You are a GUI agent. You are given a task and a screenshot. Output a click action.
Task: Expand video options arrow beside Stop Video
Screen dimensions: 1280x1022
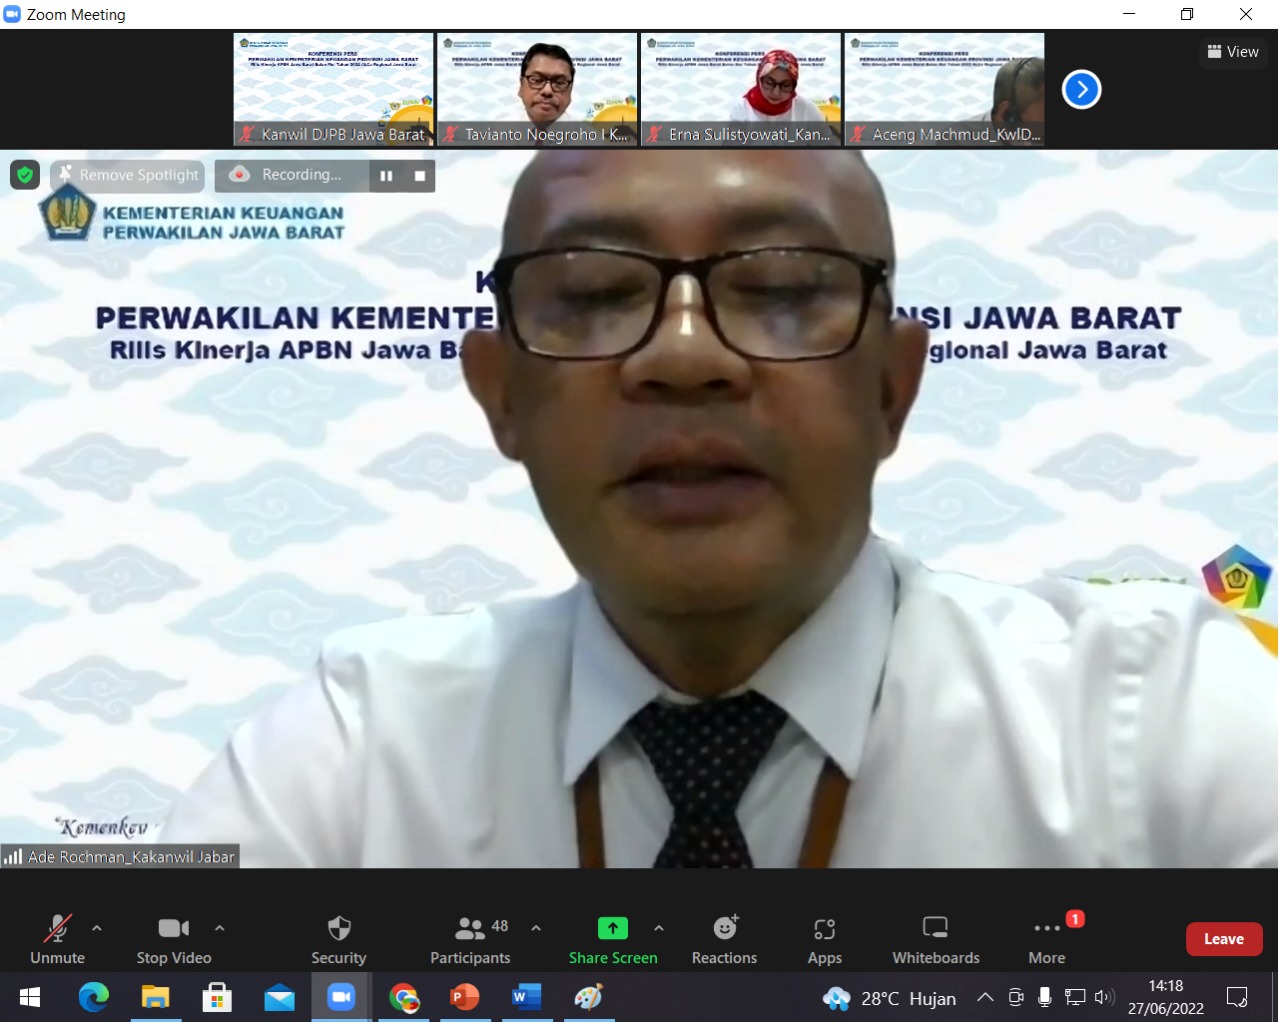tap(220, 928)
